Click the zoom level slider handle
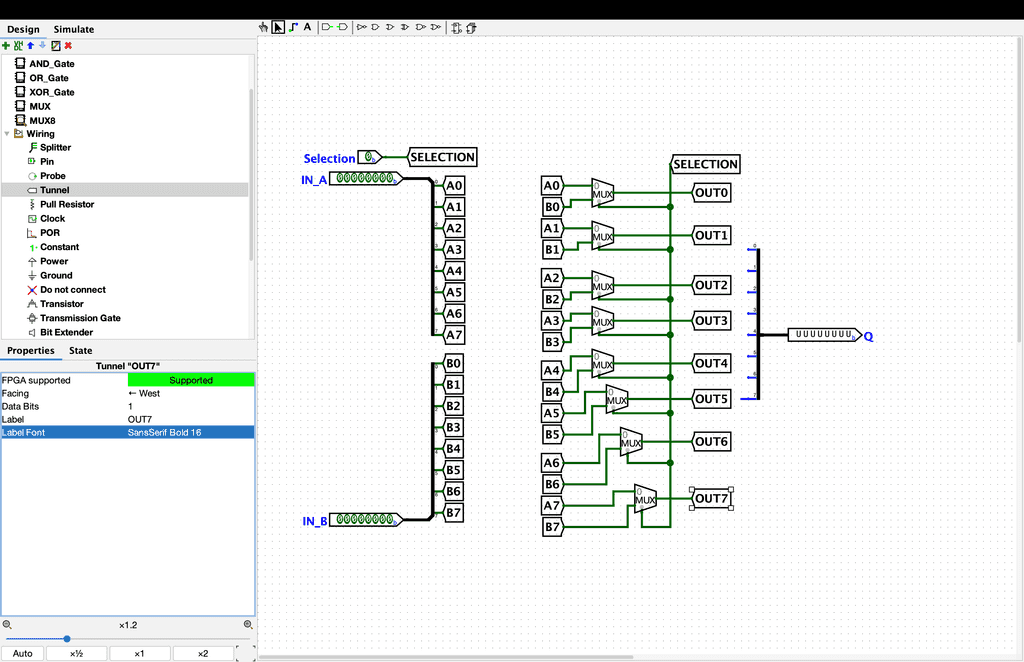The width and height of the screenshot is (1024, 662). (67, 639)
